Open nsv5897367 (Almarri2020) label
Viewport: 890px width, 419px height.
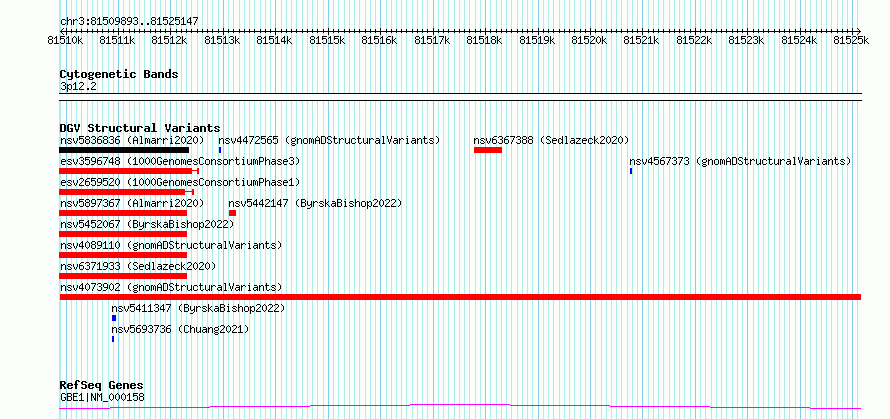[132, 203]
